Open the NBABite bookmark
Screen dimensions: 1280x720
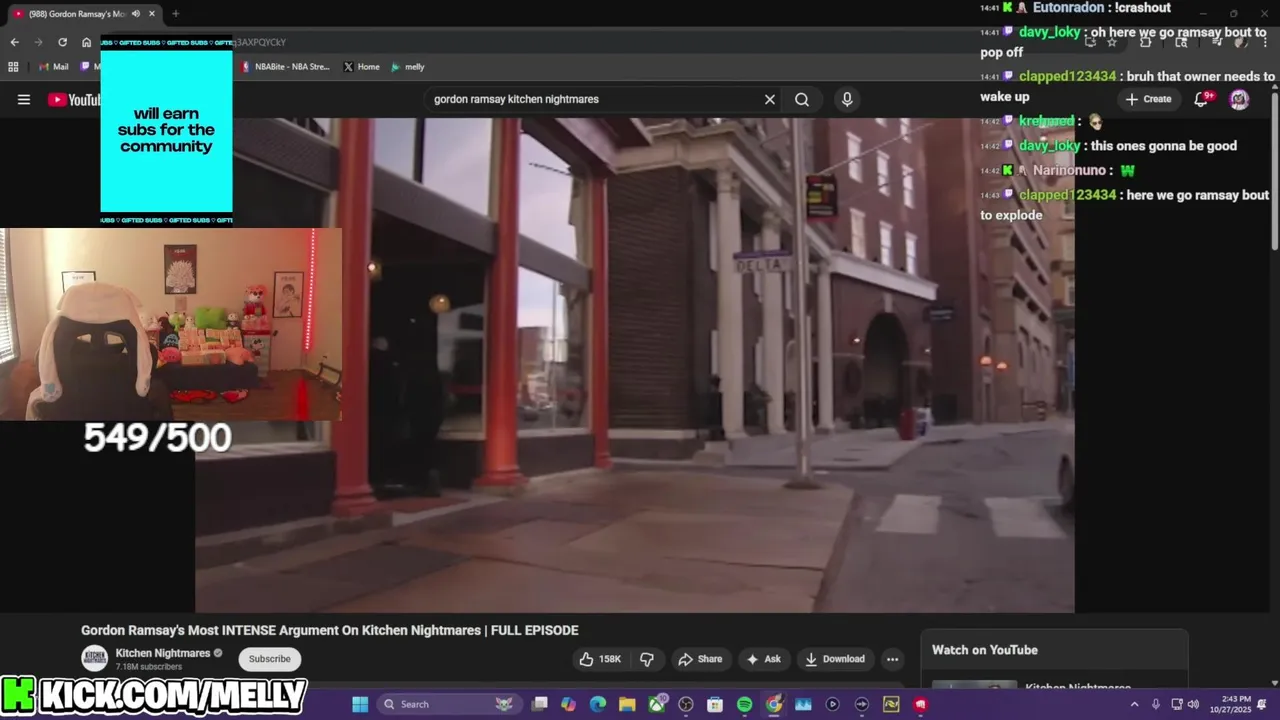pyautogui.click(x=285, y=67)
